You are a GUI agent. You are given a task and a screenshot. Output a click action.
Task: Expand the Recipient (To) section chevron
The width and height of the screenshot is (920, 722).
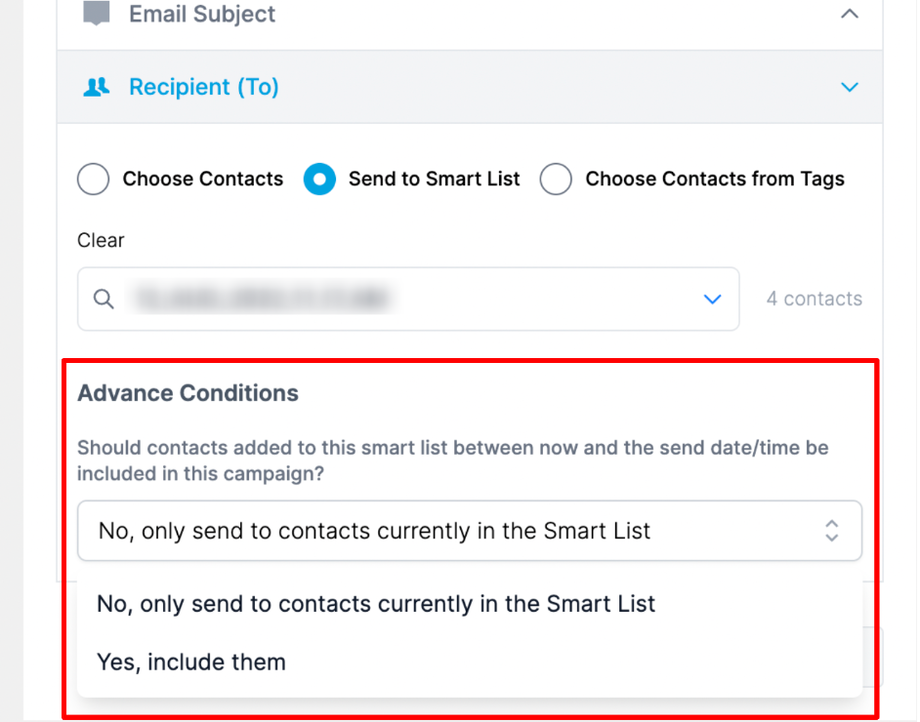[x=849, y=88]
